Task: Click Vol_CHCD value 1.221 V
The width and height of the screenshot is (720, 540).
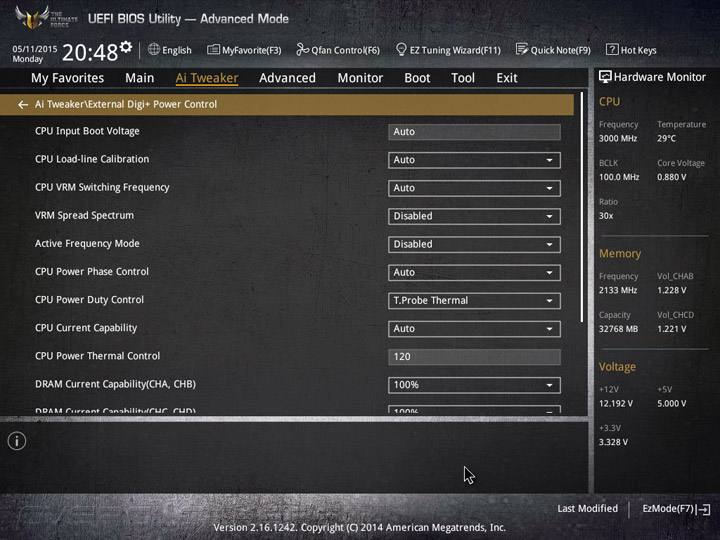Action: pos(671,329)
